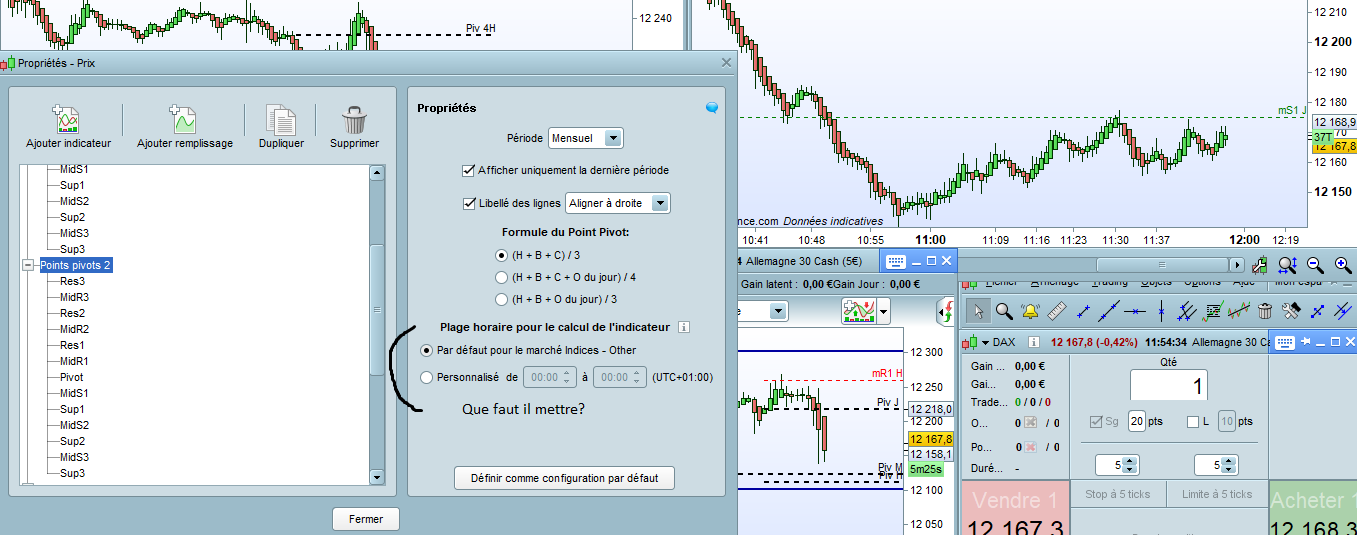Screen dimensions: 1357x535
Task: Click the Supprimer trash icon
Action: click(x=354, y=119)
